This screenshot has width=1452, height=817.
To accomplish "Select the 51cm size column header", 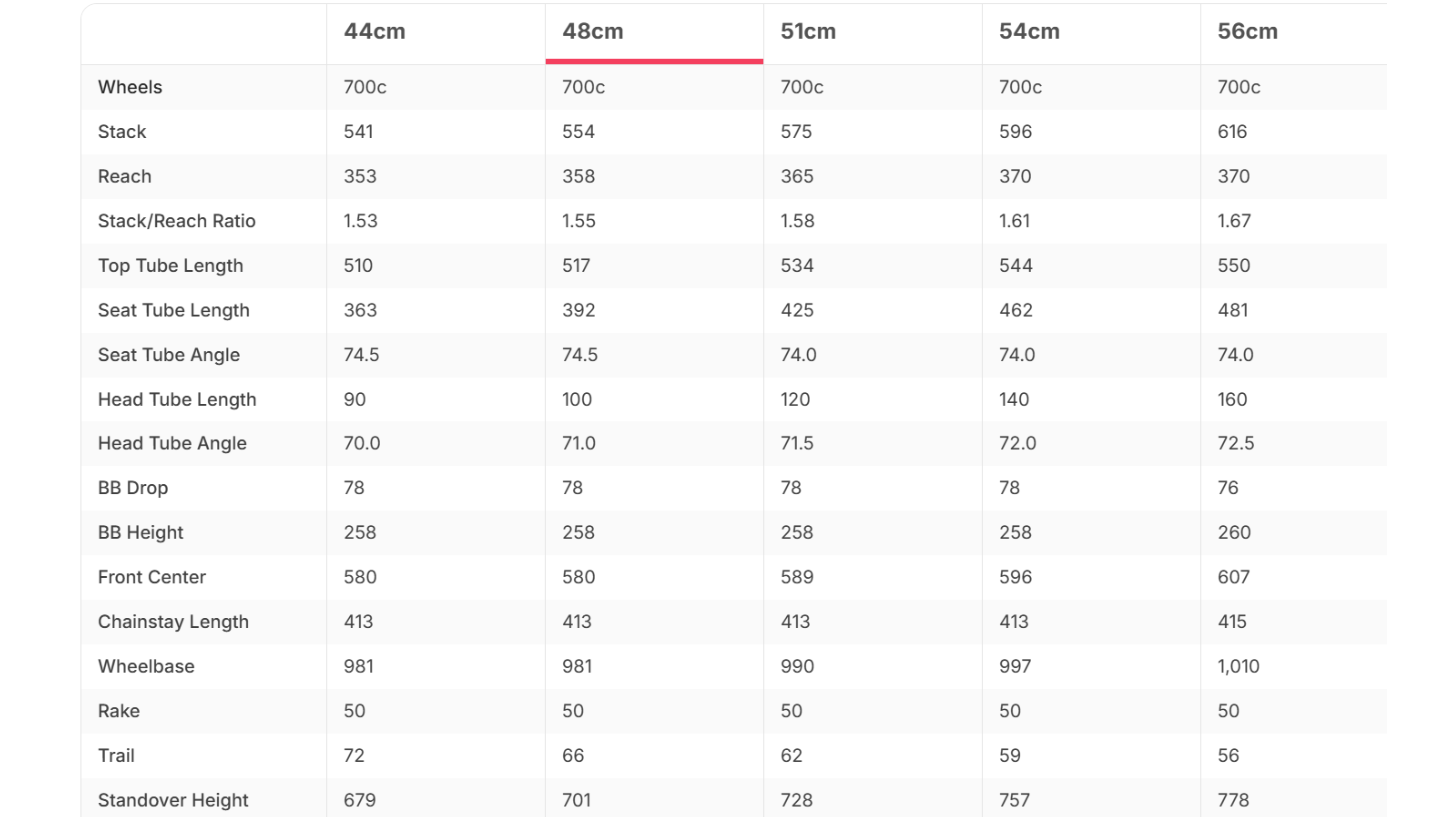I will (x=807, y=31).
